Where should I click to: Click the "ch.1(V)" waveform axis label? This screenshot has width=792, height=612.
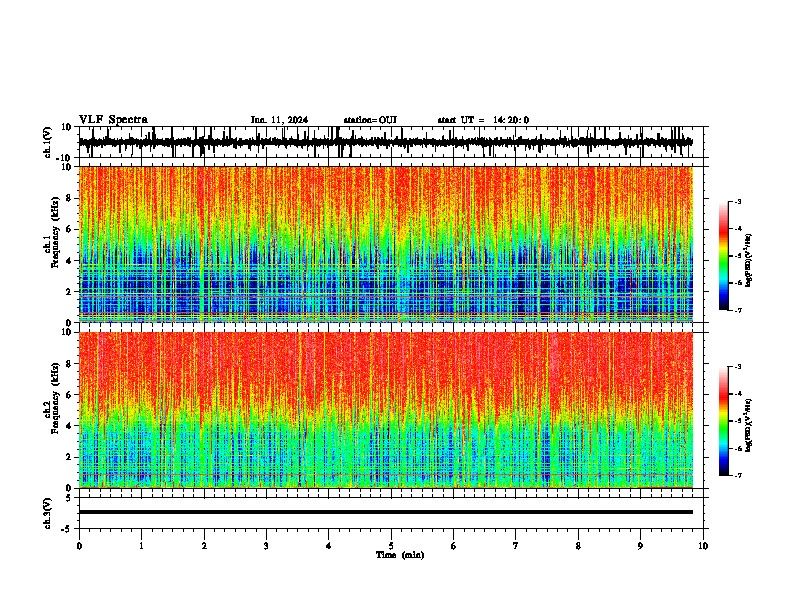[48, 142]
